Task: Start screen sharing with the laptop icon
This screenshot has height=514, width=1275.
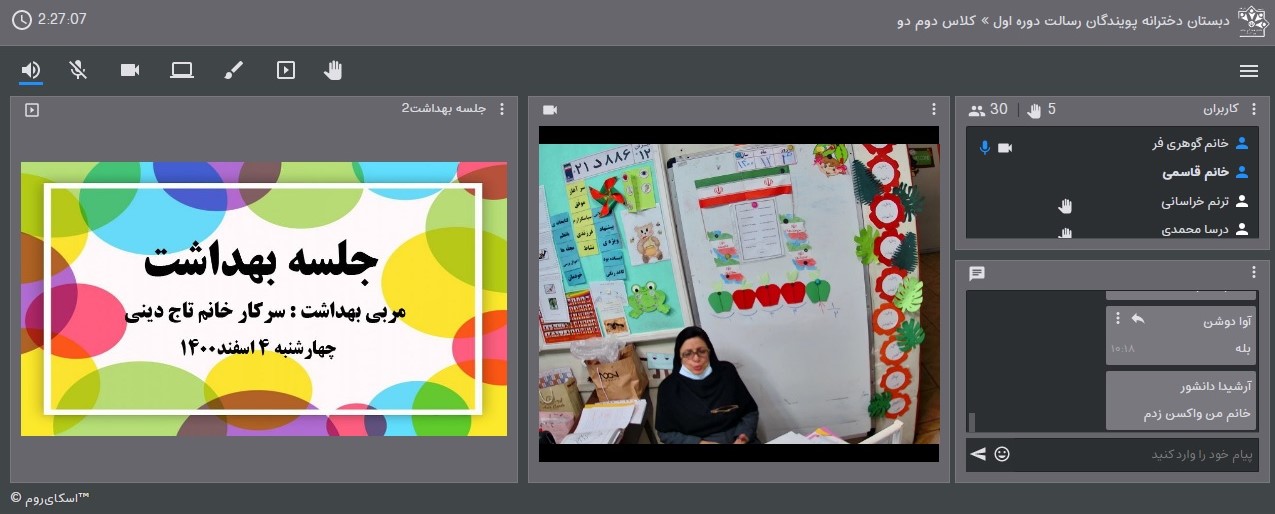Action: tap(181, 70)
